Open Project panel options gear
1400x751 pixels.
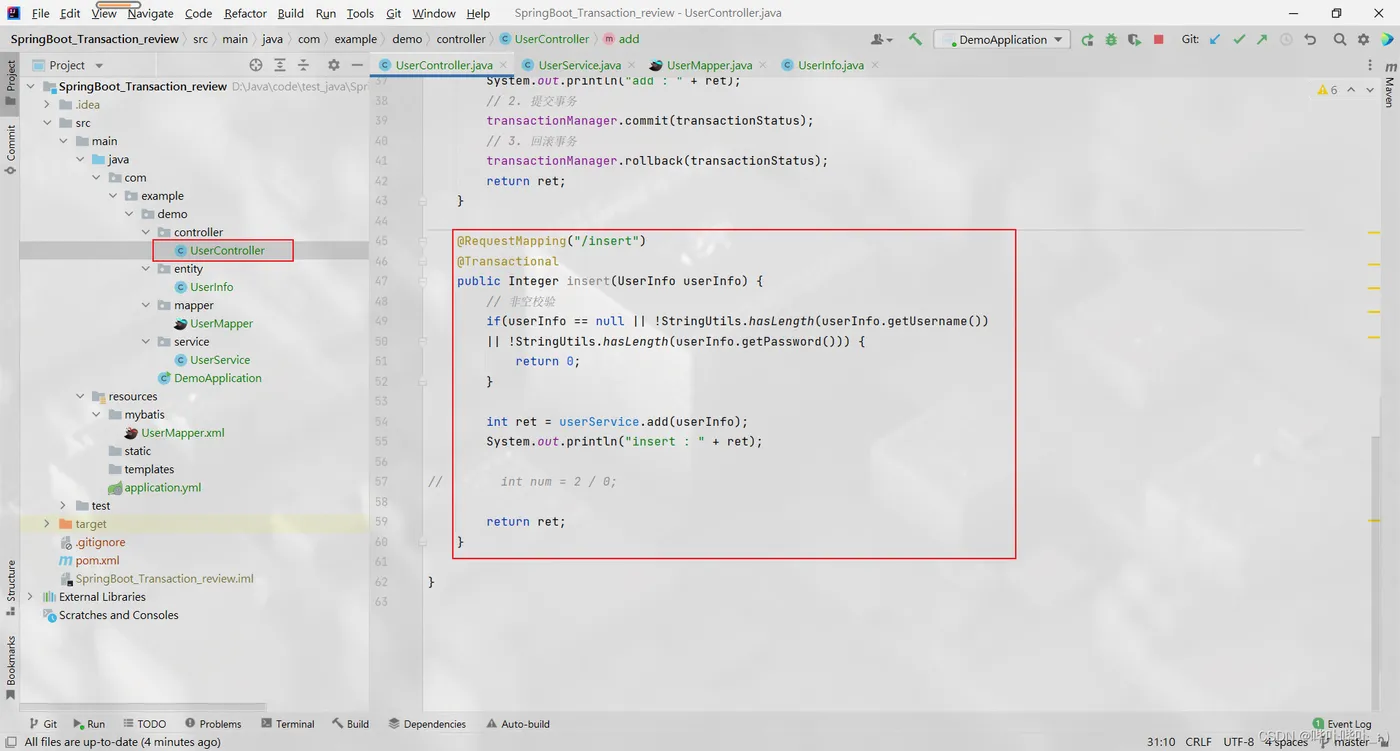click(x=334, y=65)
